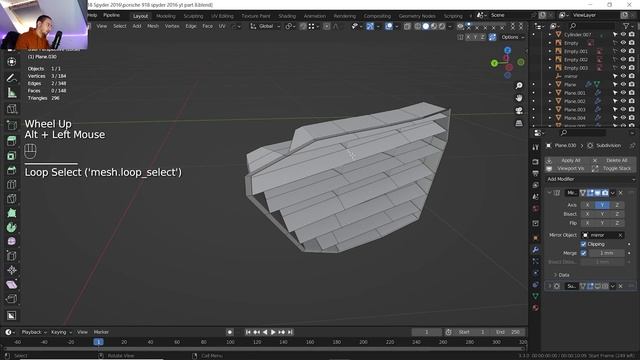Select the Smooth tool
Image resolution: width=640 pixels, height=360 pixels.
(12, 241)
